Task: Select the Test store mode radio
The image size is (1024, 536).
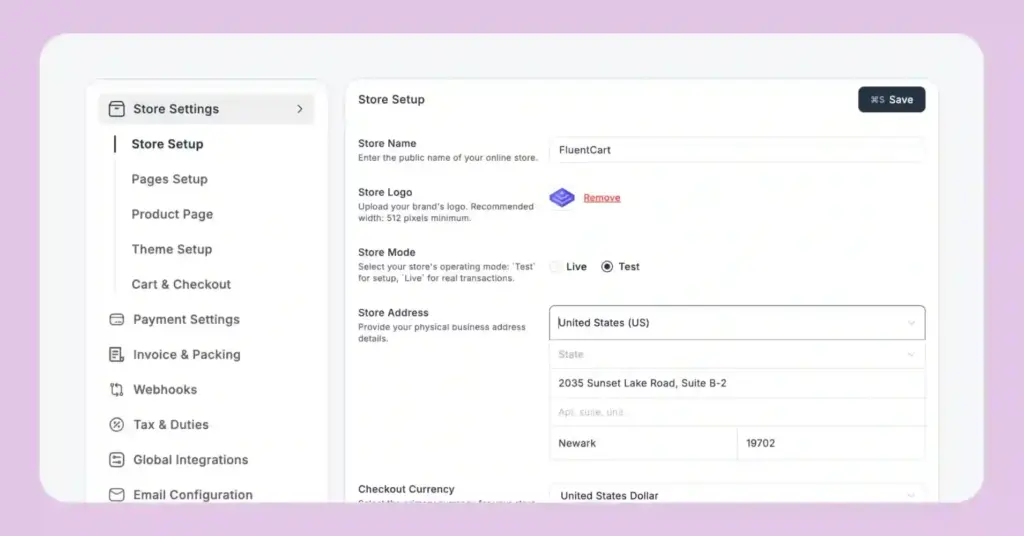Action: (x=607, y=267)
